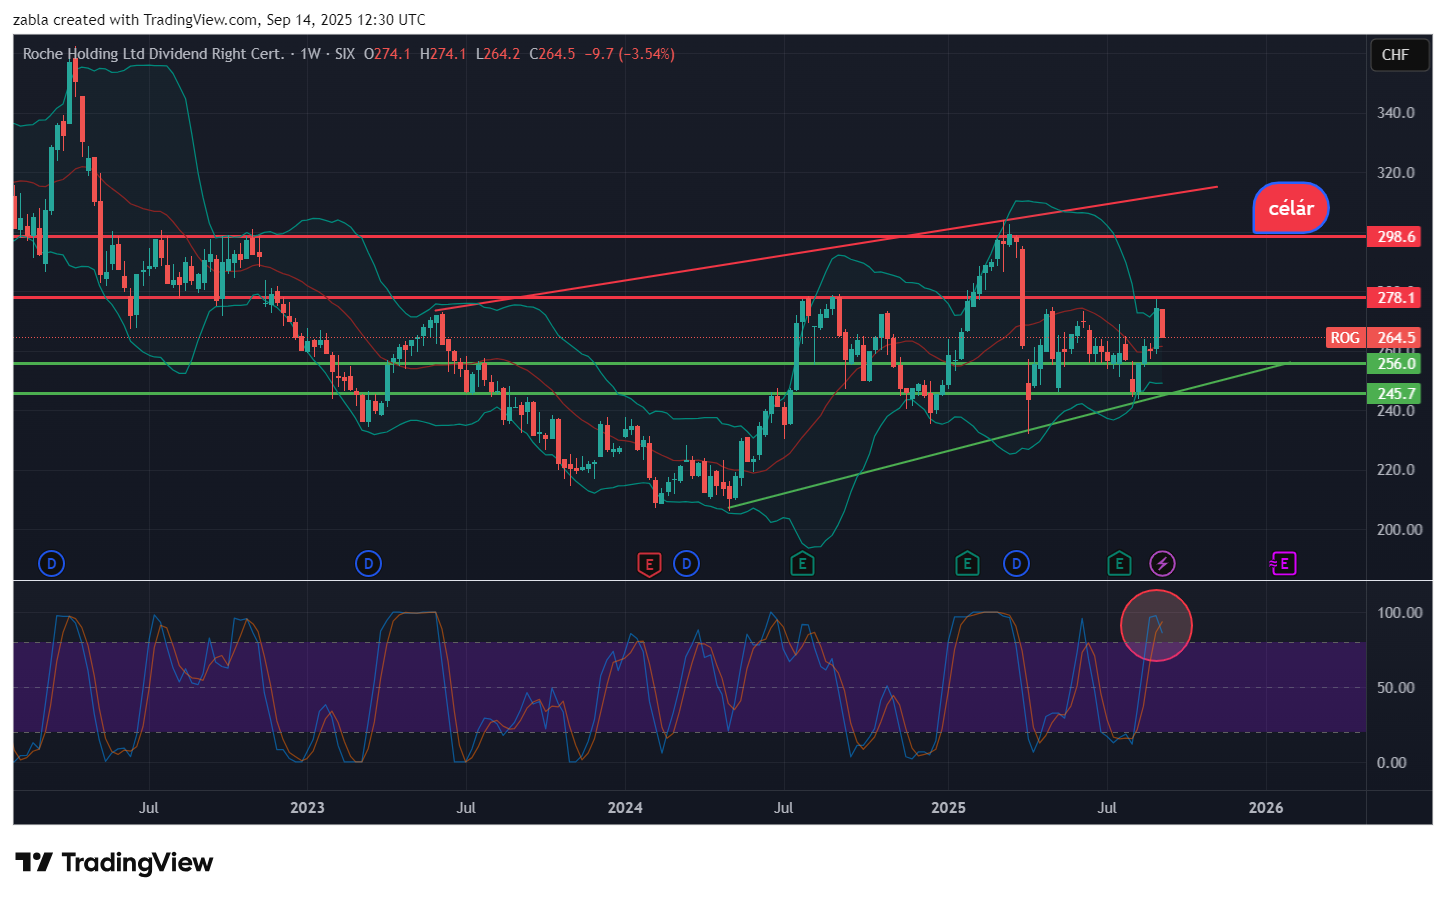Click the 2025 time axis label
This screenshot has height=900, width=1446.
click(948, 808)
